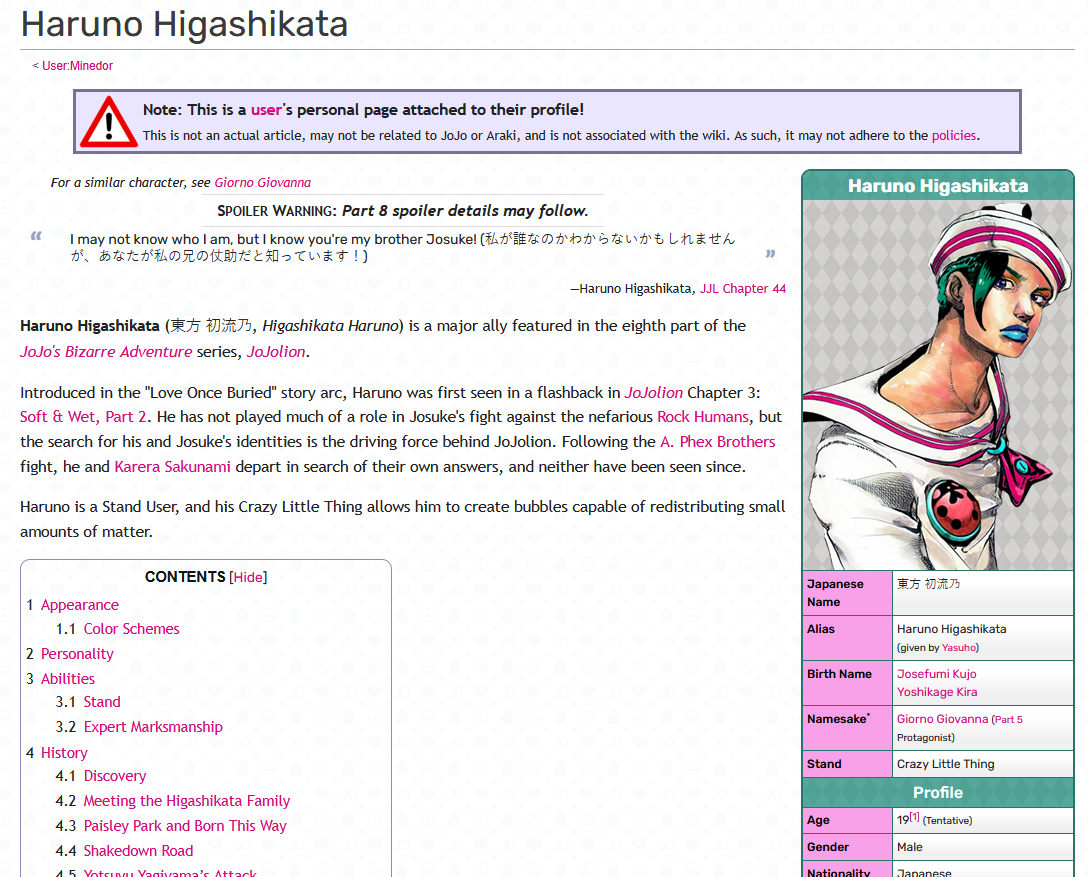Click the age footnote reference [1]
The height and width of the screenshot is (877, 1088).
point(914,818)
